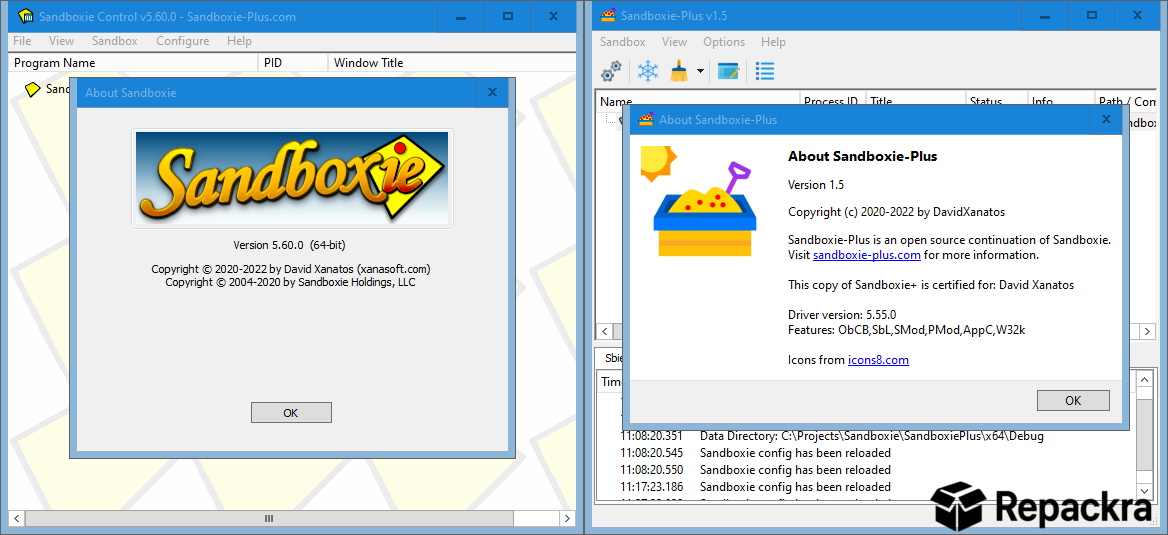Click right arrow of Sandboxie Control horizontal scrollbar

[x=568, y=518]
